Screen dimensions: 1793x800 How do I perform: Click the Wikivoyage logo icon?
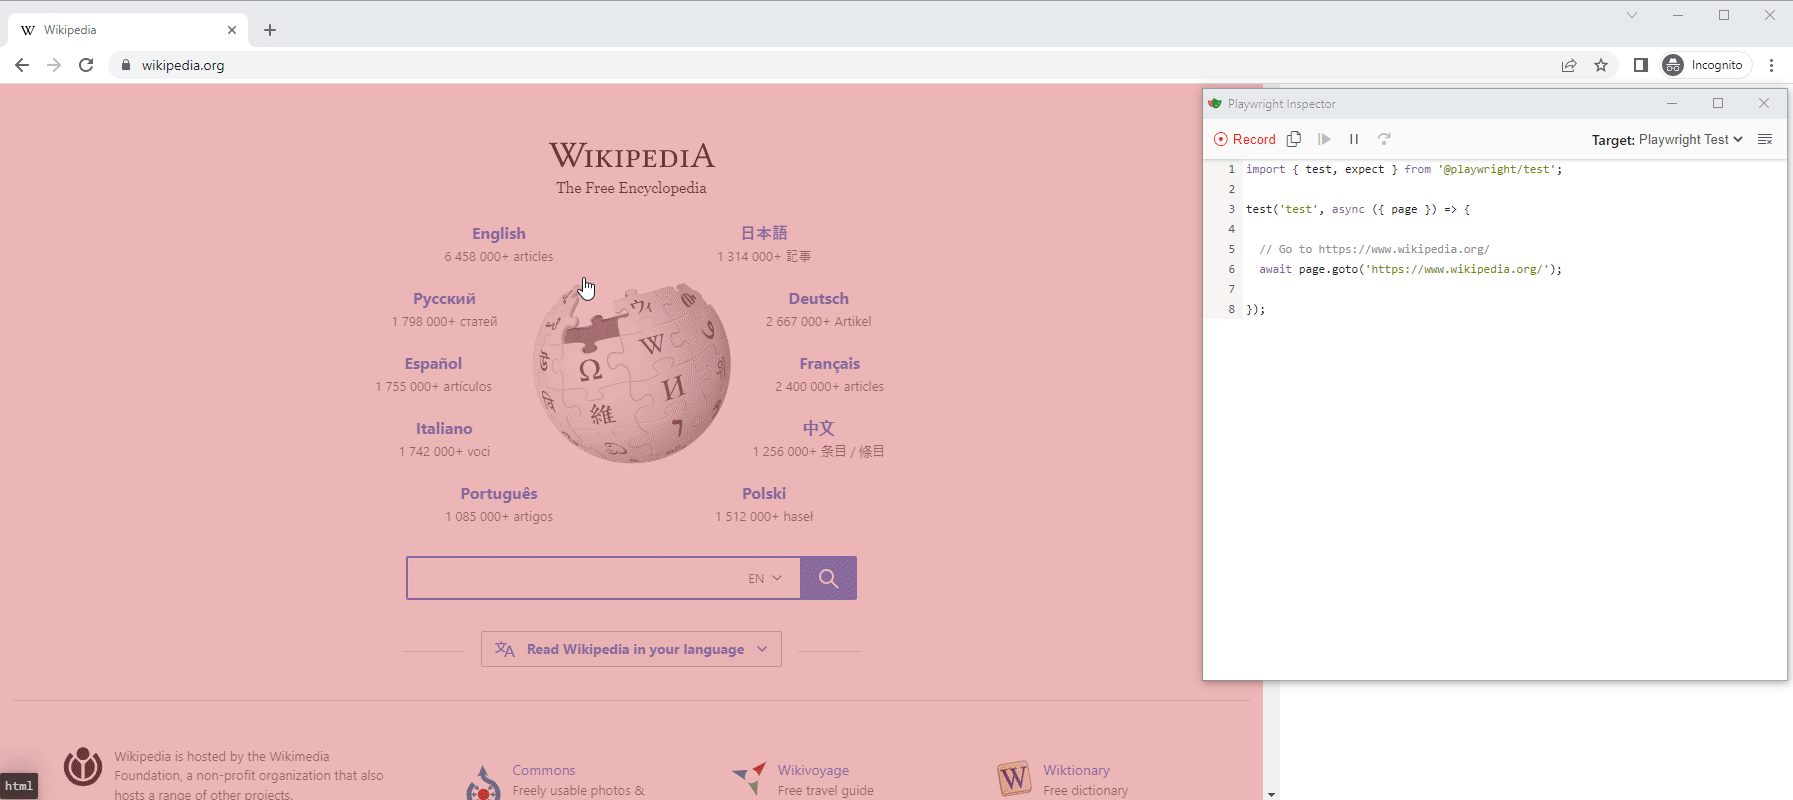point(749,778)
